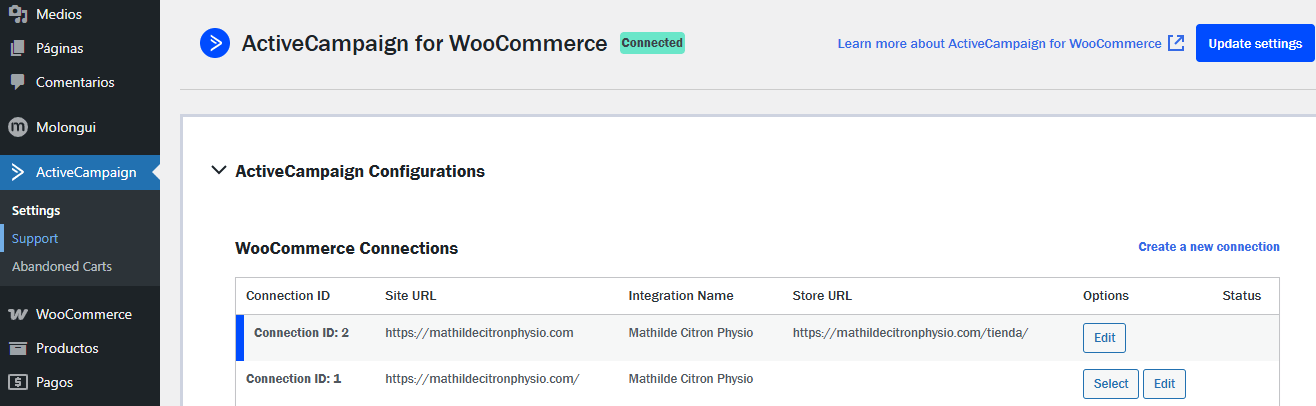Click the Comentarios speech bubble icon
Image resolution: width=1316 pixels, height=406 pixels.
[x=17, y=82]
